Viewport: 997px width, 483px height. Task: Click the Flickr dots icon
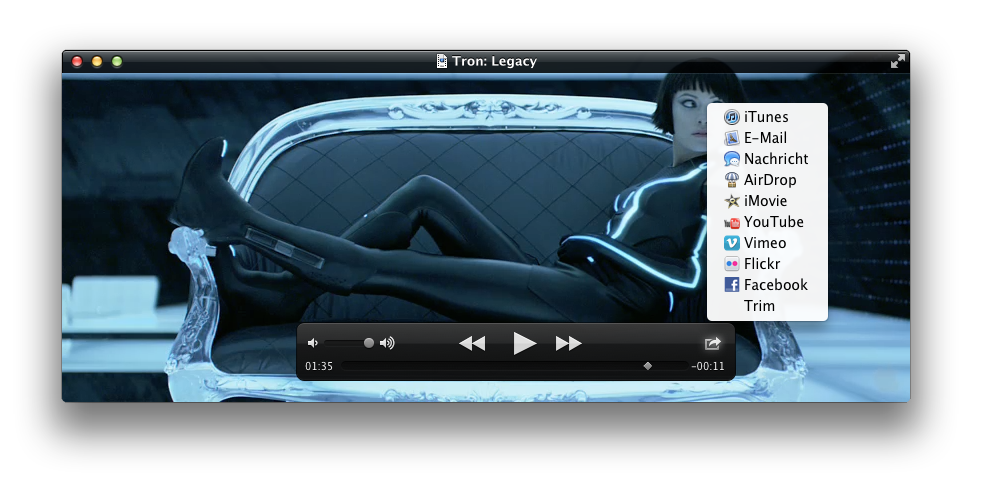[732, 264]
